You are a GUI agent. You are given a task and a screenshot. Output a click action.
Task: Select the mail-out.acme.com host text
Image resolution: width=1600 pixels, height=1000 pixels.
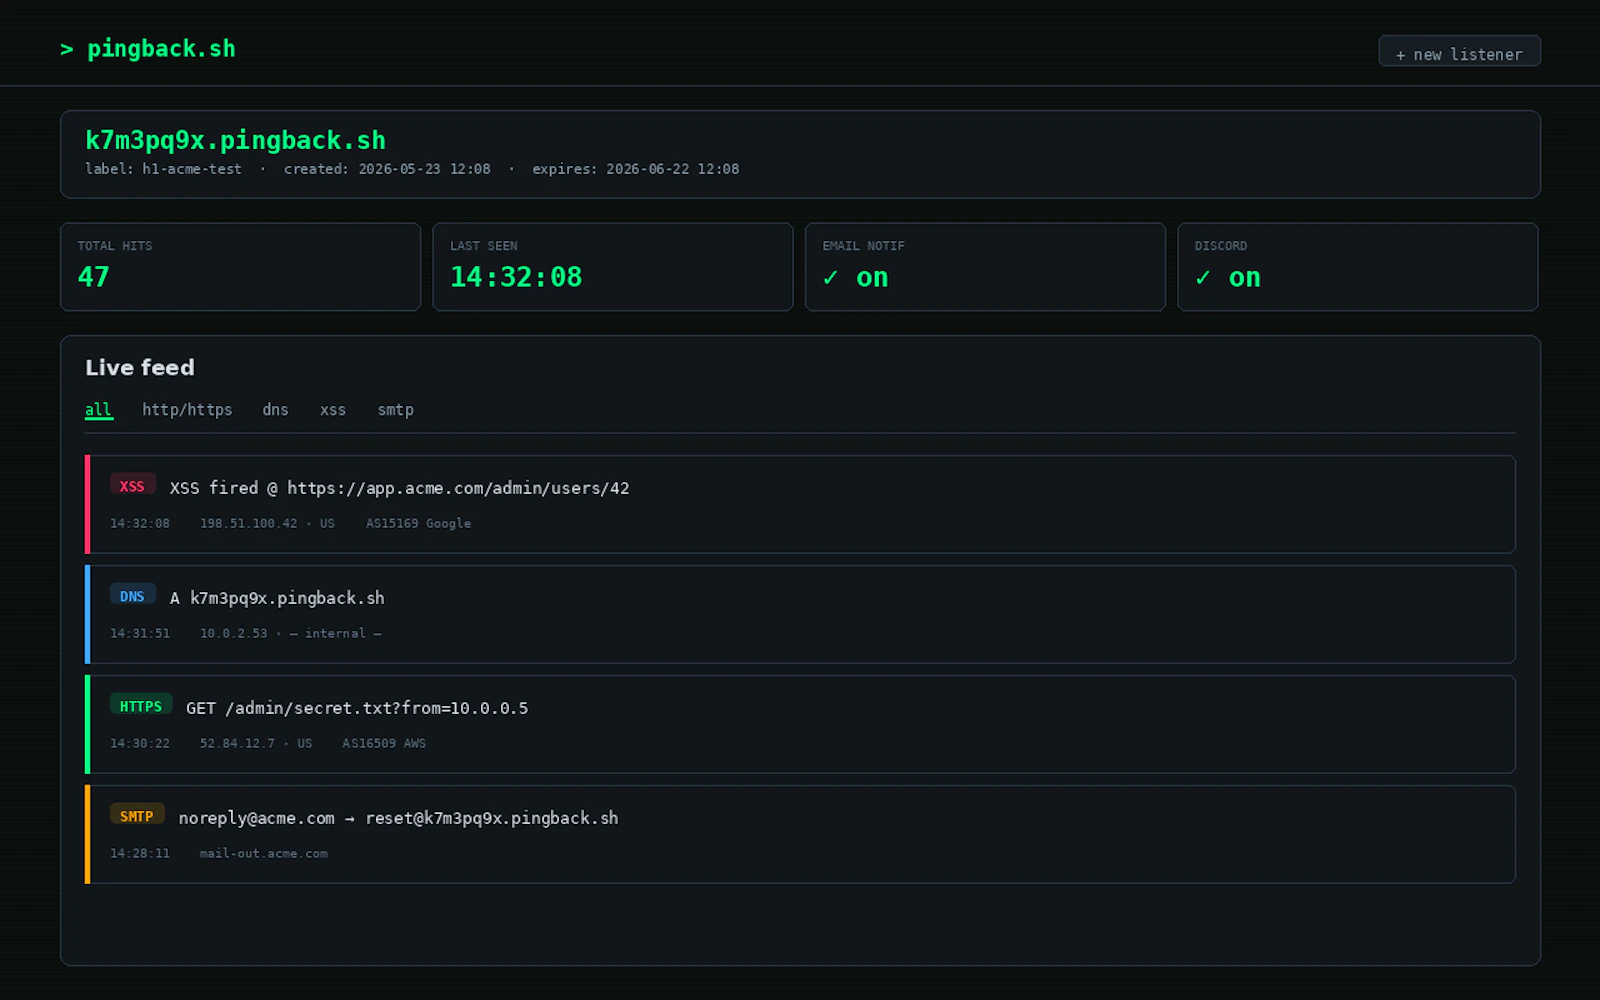[263, 854]
